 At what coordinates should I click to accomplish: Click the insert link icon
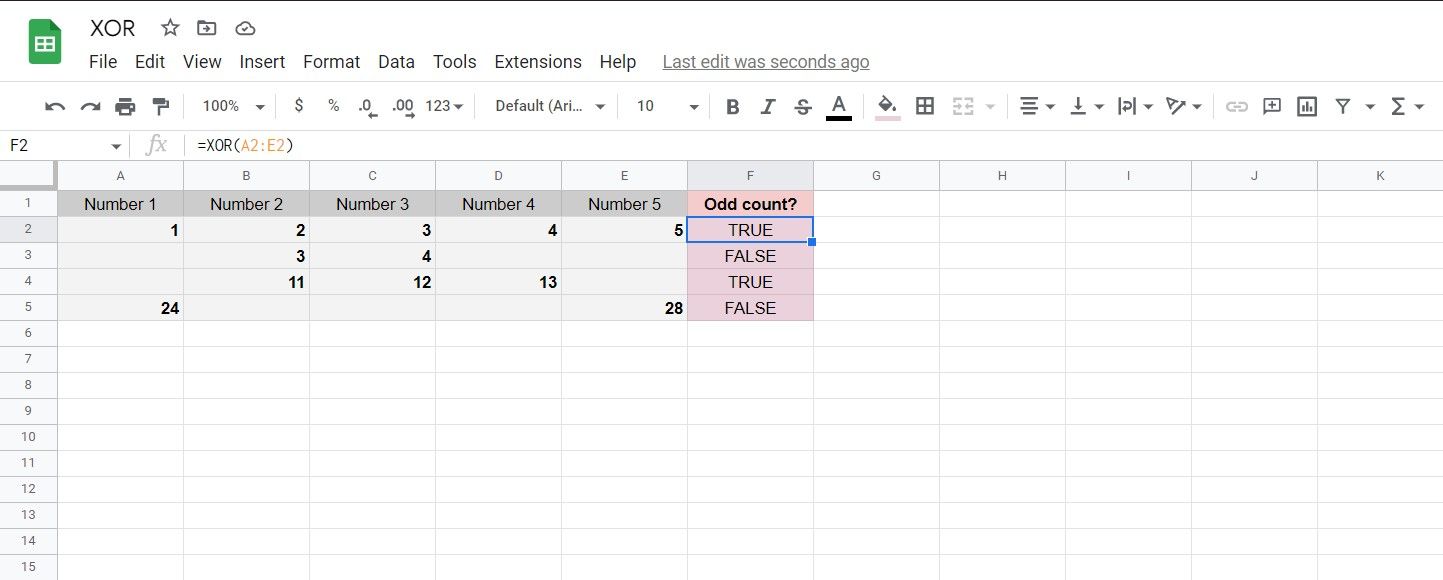1237,106
